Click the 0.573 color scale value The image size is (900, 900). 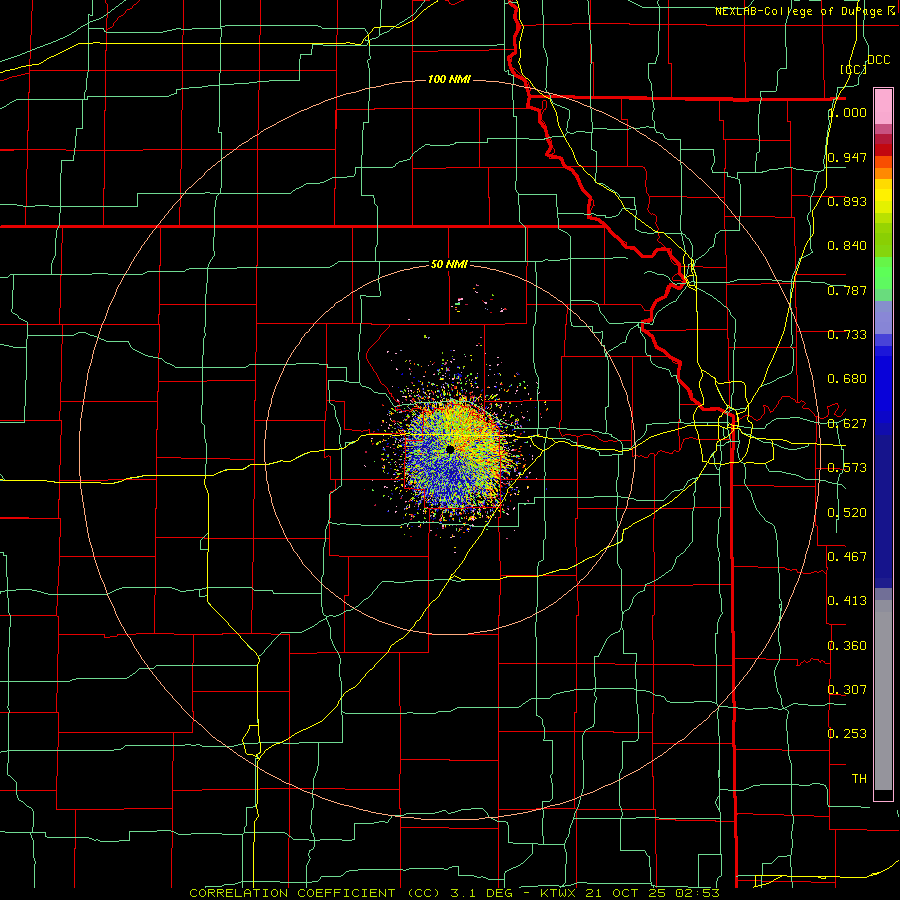[847, 468]
